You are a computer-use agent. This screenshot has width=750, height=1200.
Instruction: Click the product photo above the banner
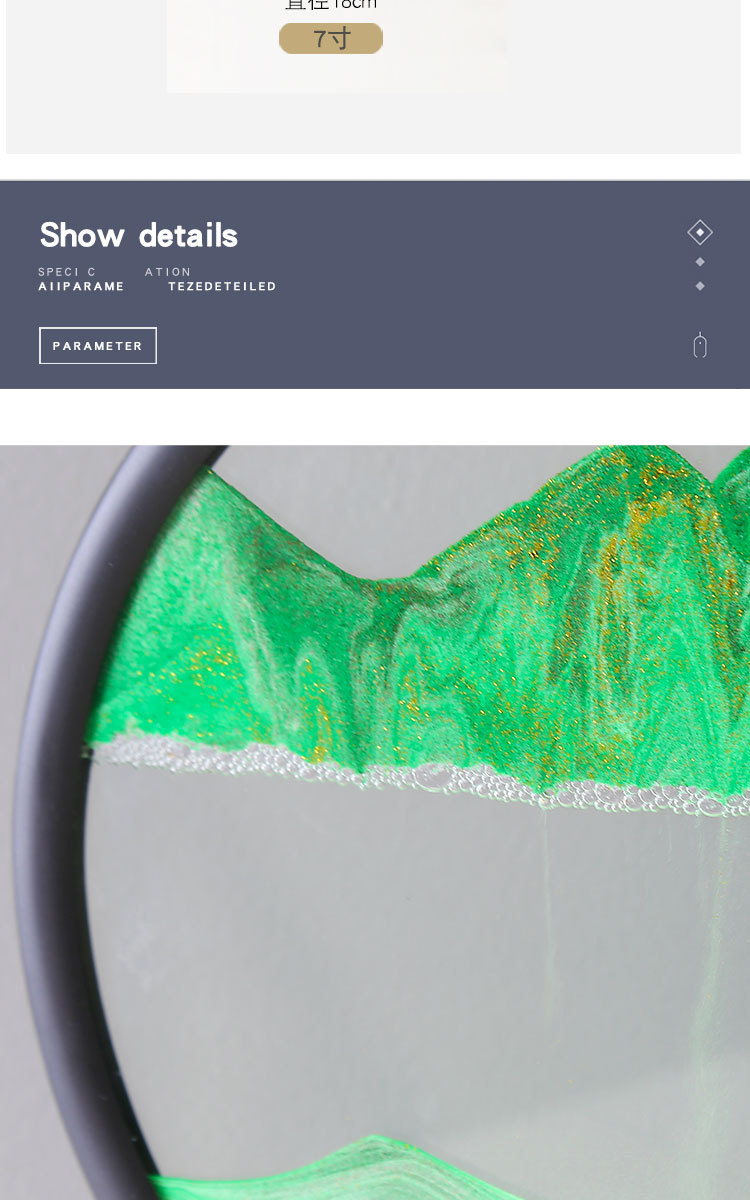[337, 46]
